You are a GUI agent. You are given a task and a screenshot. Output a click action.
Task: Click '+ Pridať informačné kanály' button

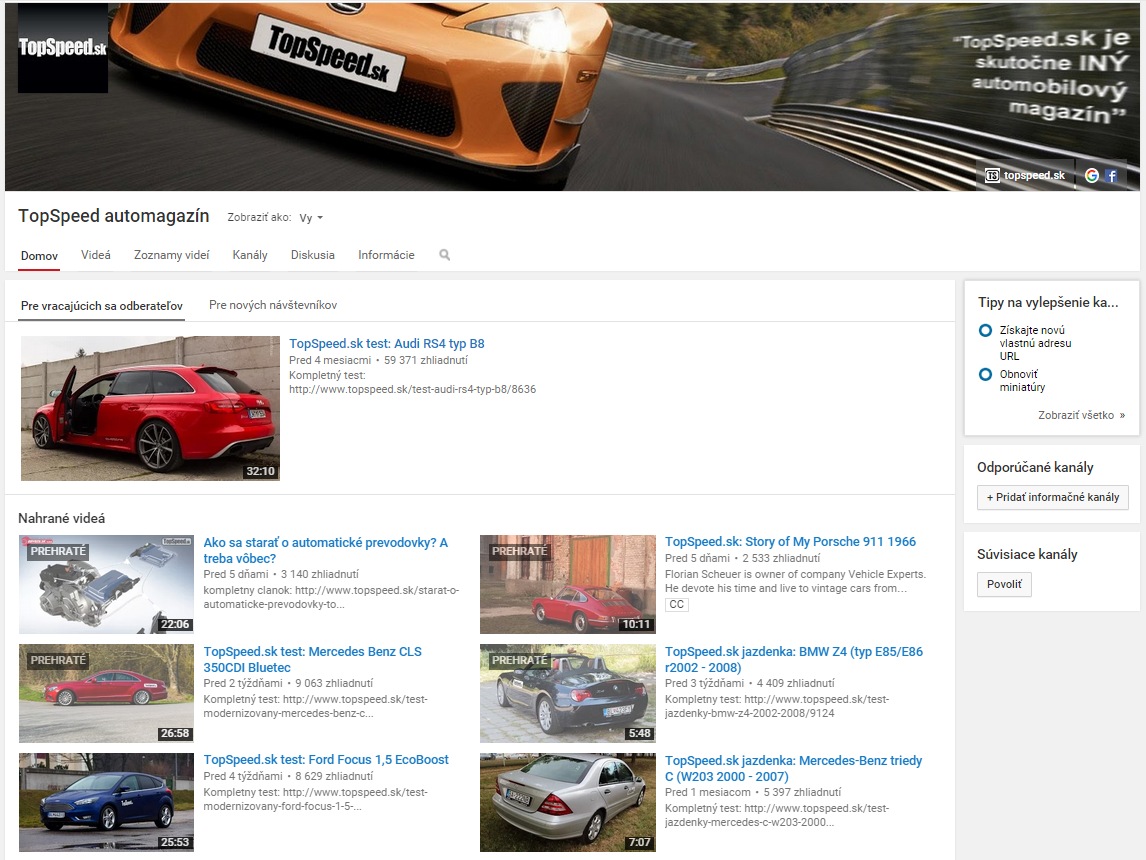tap(1052, 497)
